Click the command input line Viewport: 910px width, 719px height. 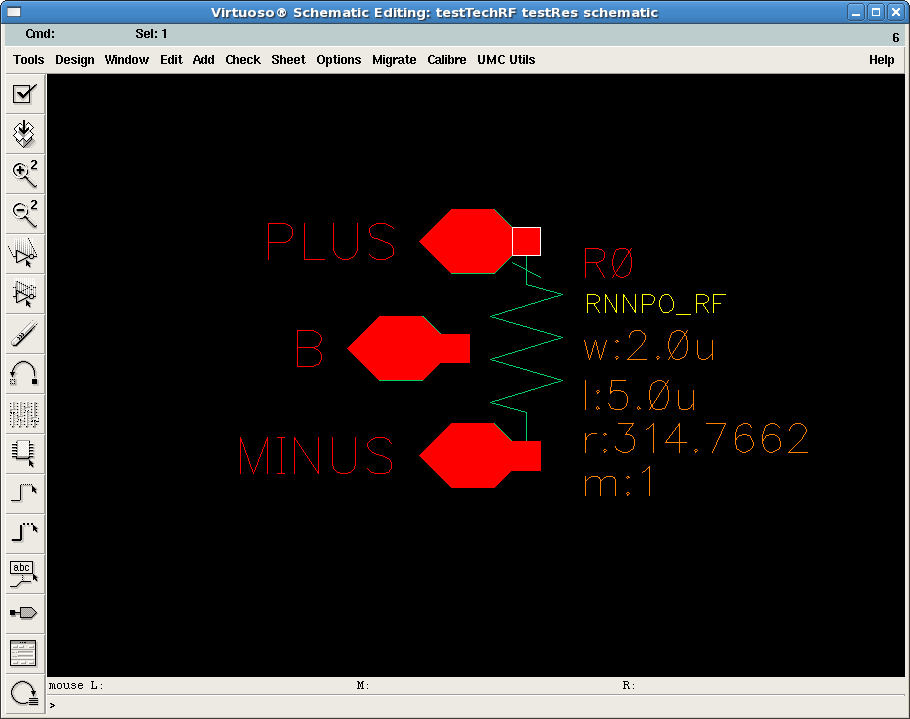[x=476, y=706]
